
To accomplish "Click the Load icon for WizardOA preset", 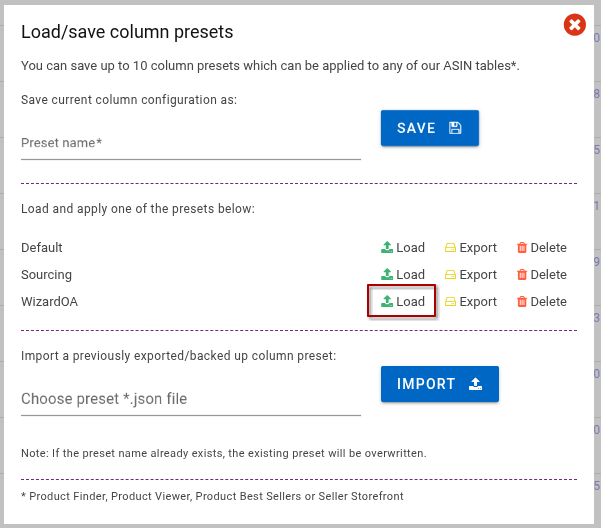I will coord(387,302).
